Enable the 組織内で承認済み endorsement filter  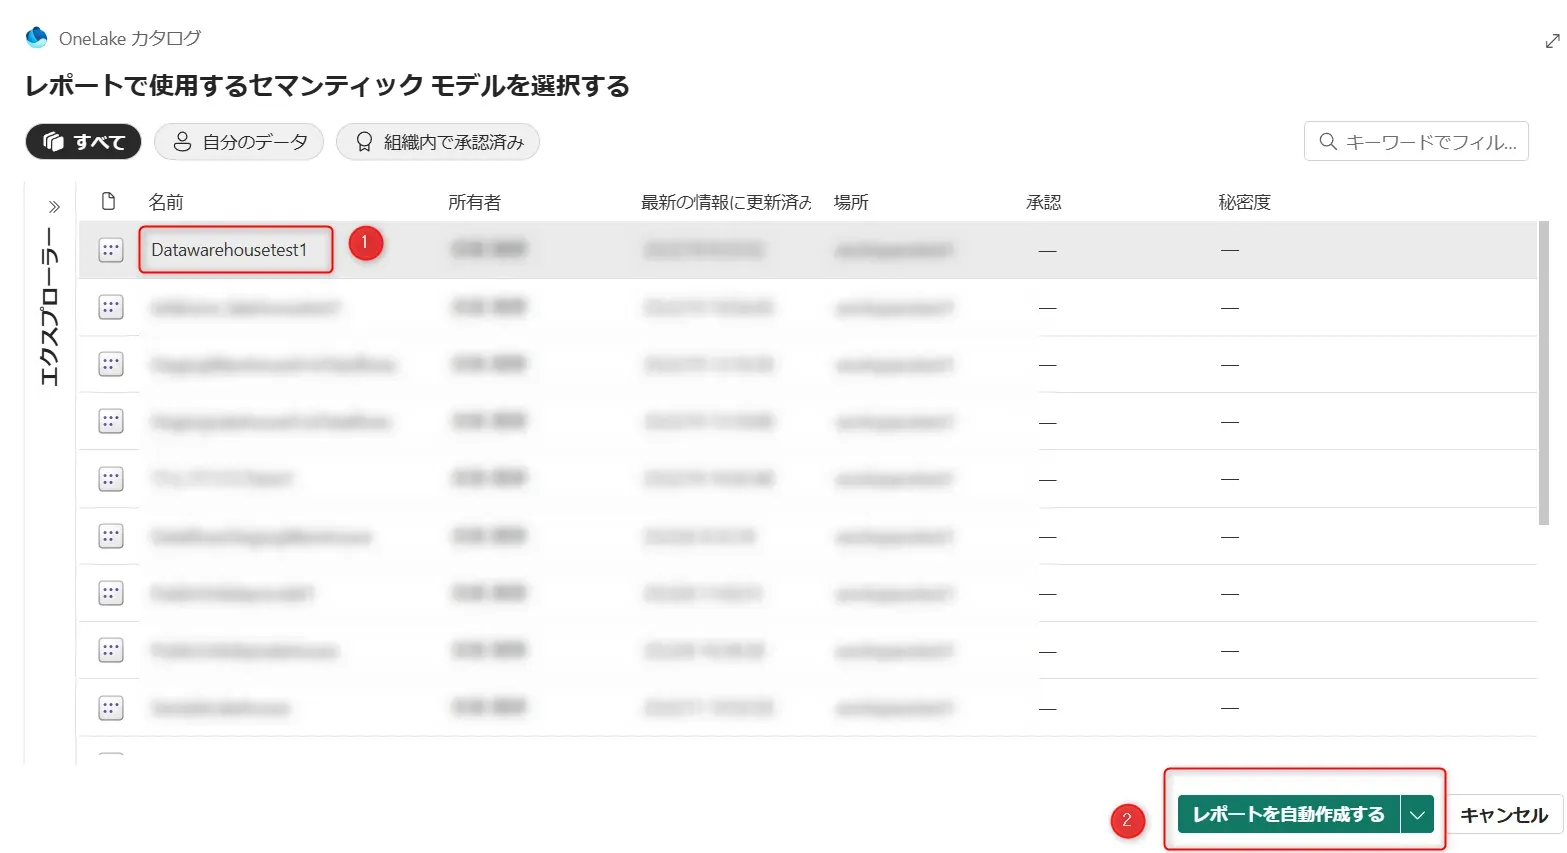point(437,141)
